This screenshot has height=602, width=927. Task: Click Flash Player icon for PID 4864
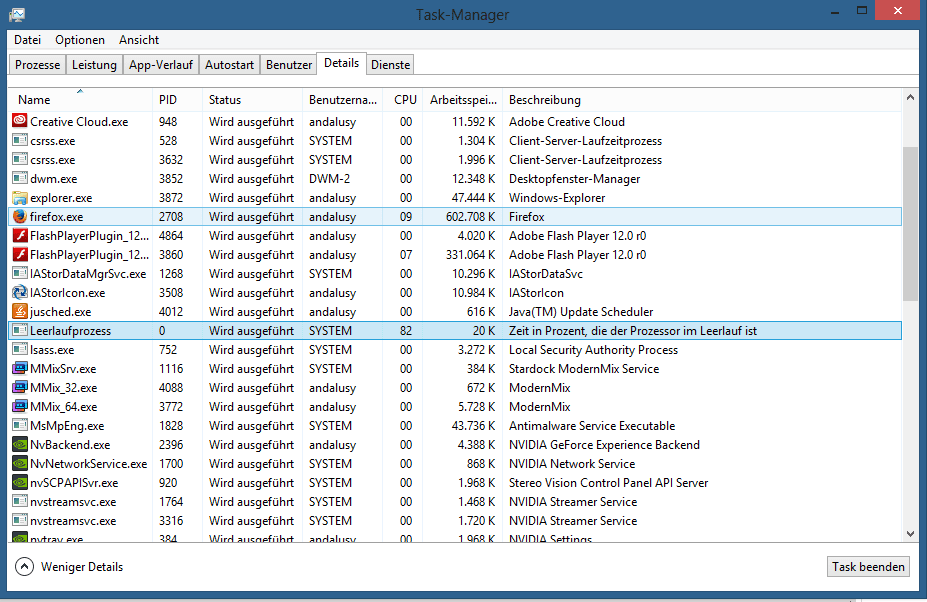(x=20, y=235)
